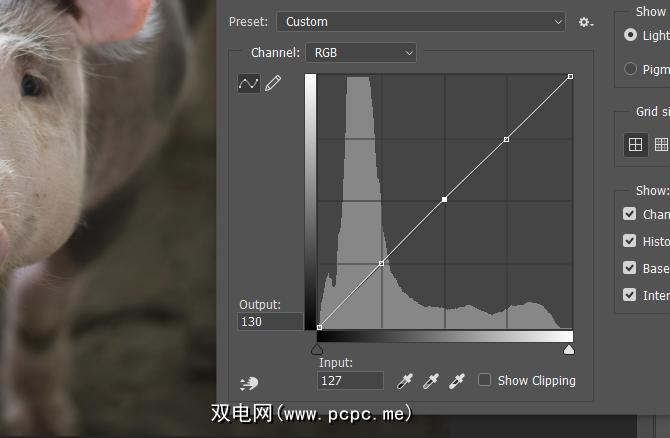Uncheck the Baseline checkbox
This screenshot has width=670, height=438.
[629, 268]
